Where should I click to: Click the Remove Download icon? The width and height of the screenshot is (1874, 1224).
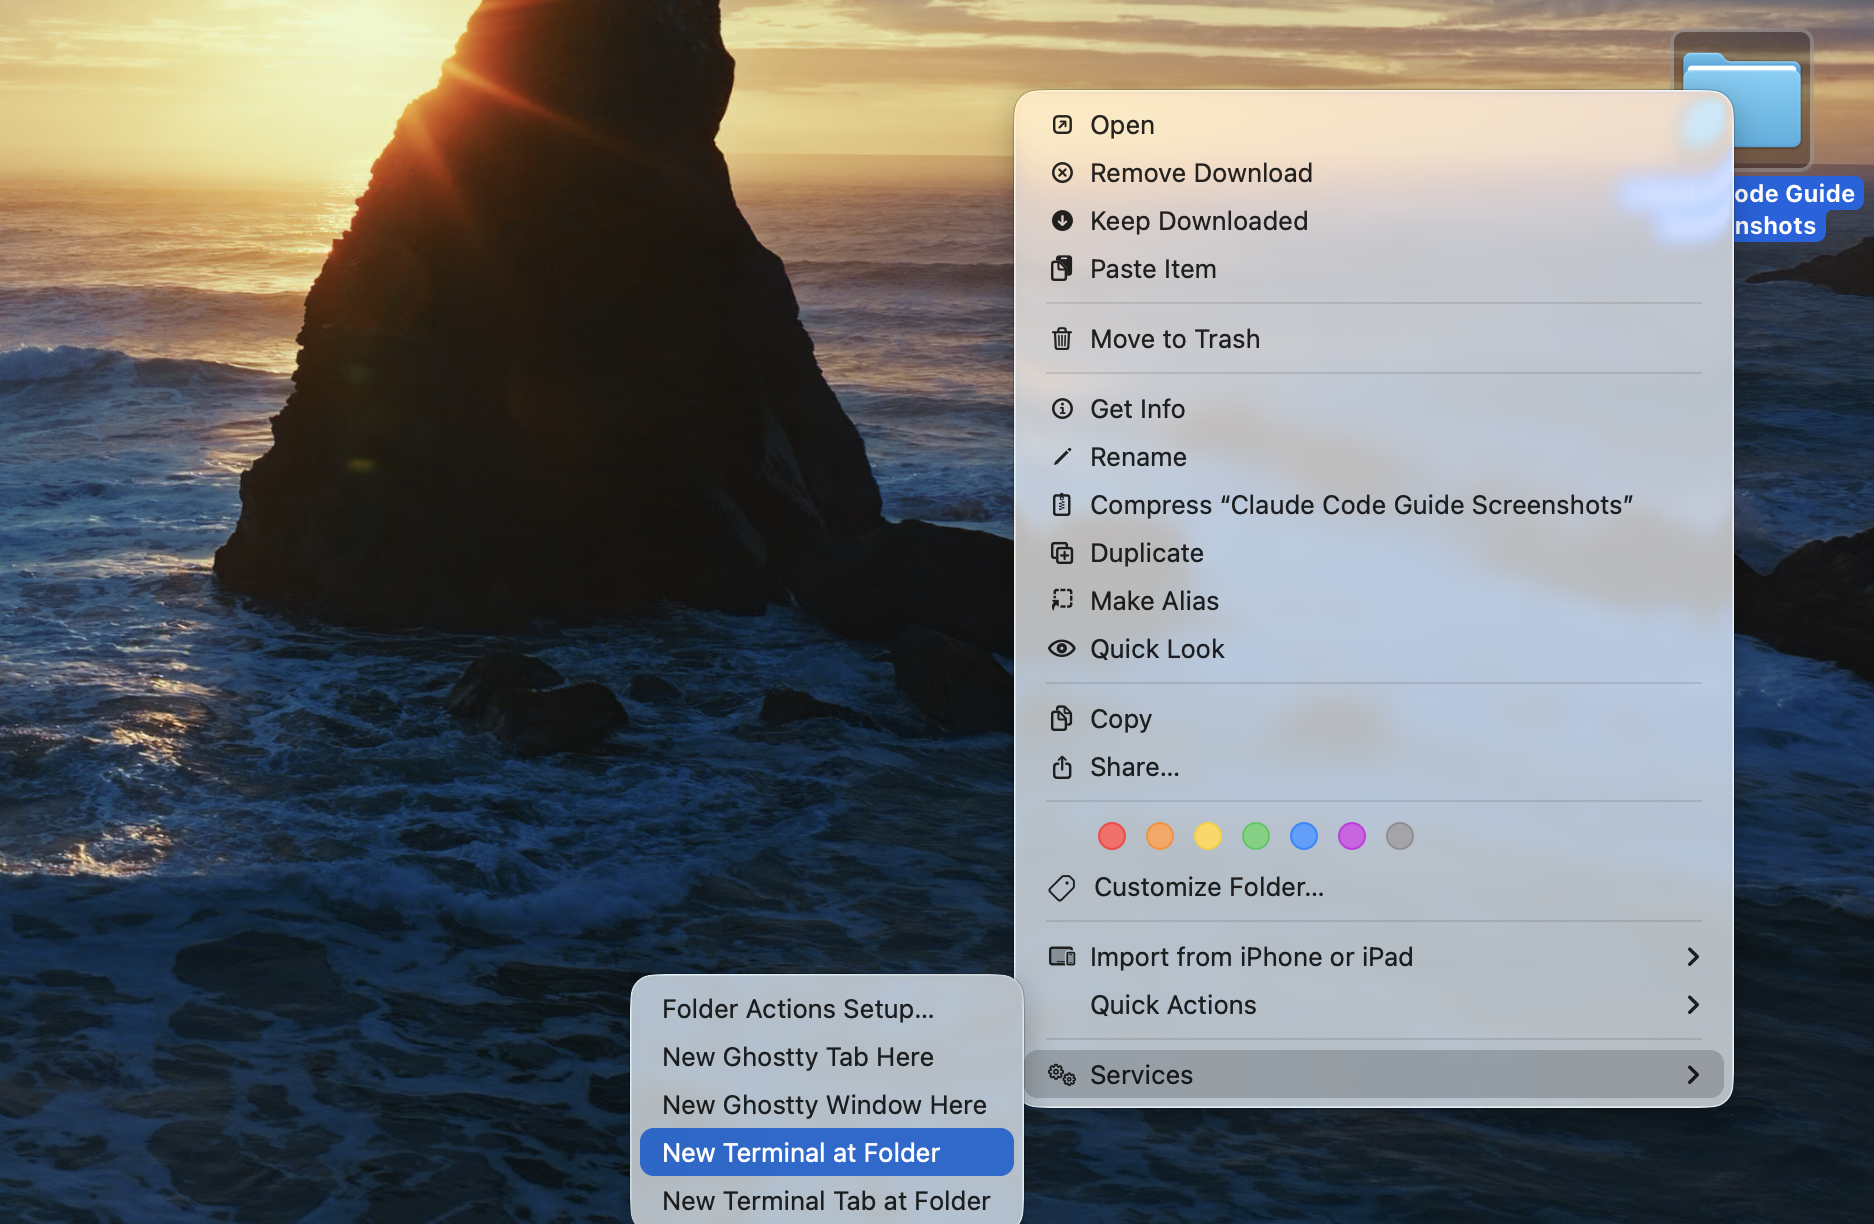coord(1062,173)
